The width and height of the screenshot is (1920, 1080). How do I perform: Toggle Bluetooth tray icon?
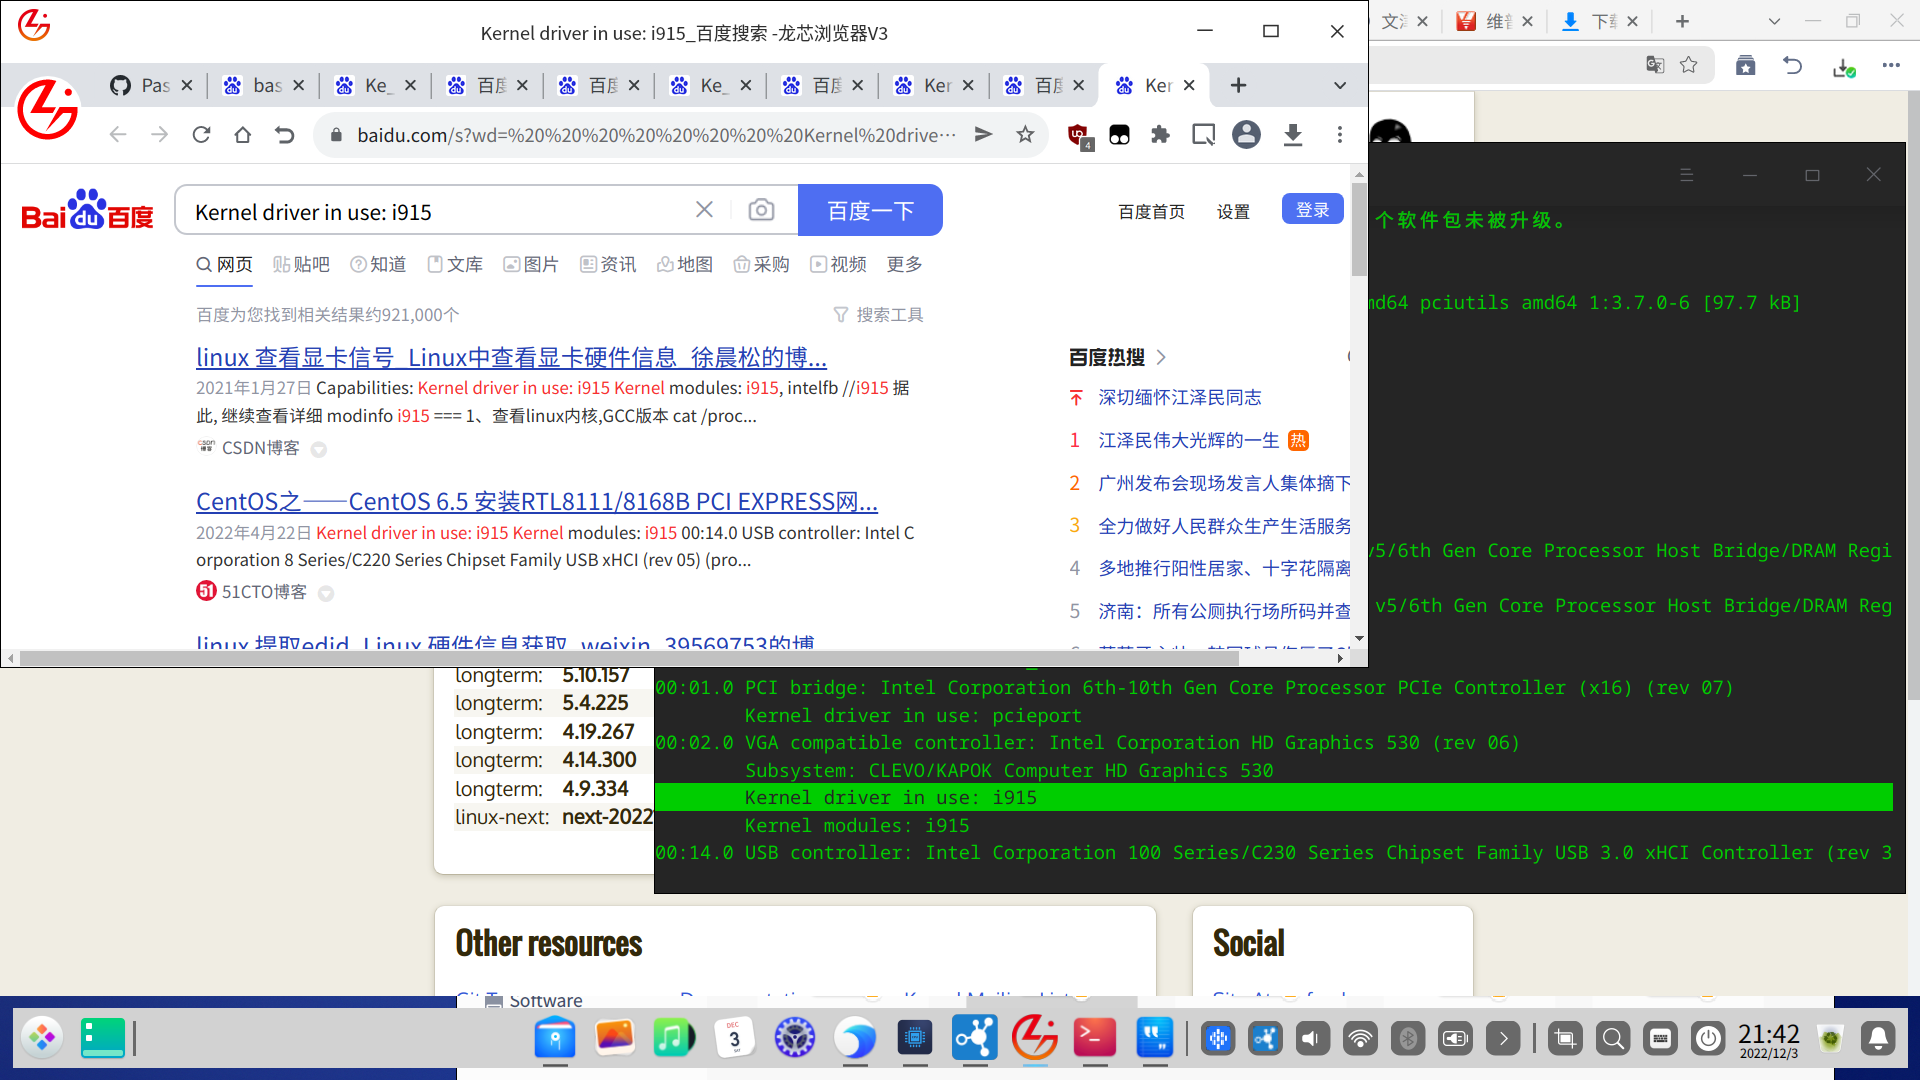[x=1408, y=1039]
